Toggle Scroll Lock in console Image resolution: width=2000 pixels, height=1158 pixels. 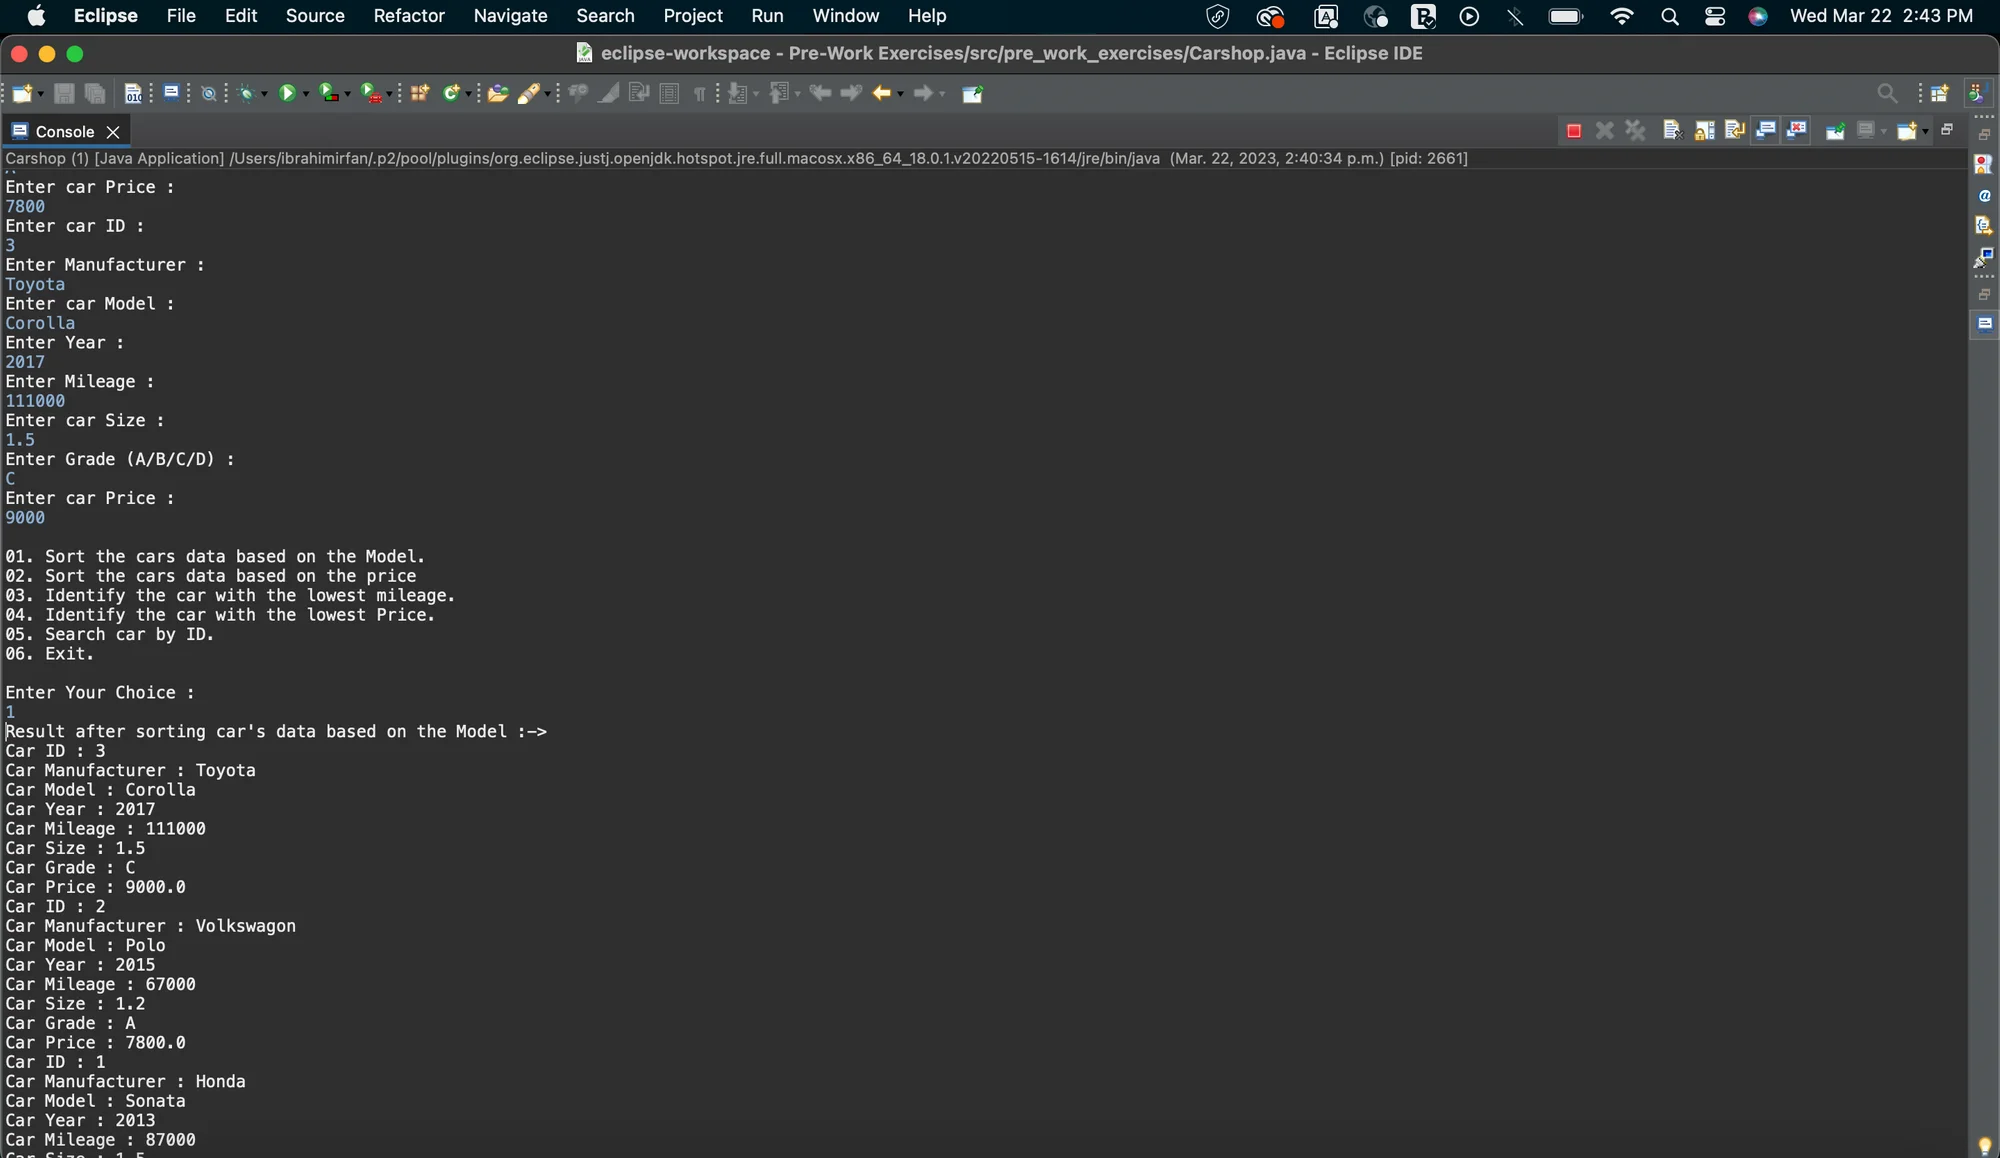1704,131
